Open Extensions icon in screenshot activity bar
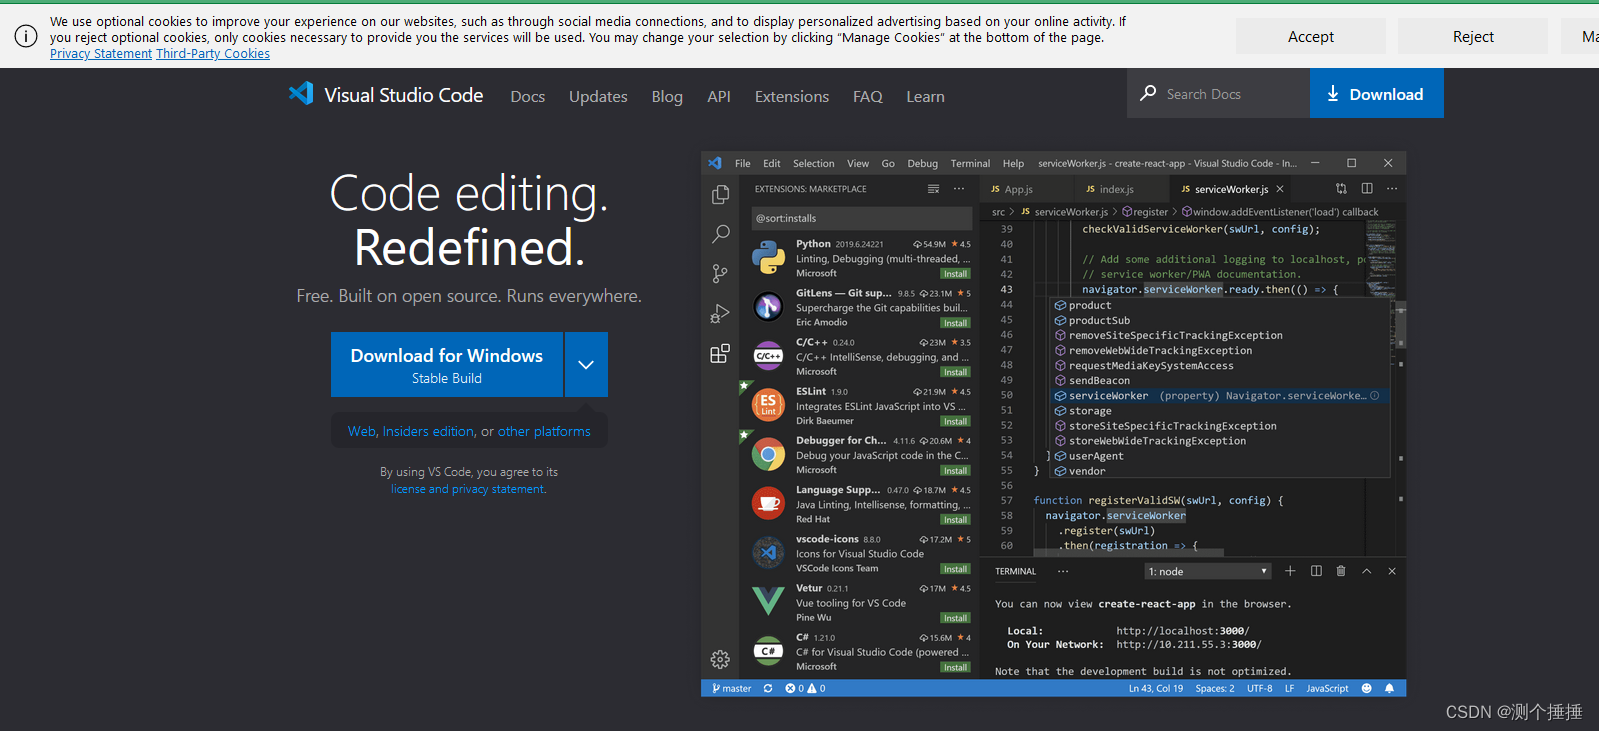Image resolution: width=1599 pixels, height=731 pixels. pyautogui.click(x=720, y=353)
